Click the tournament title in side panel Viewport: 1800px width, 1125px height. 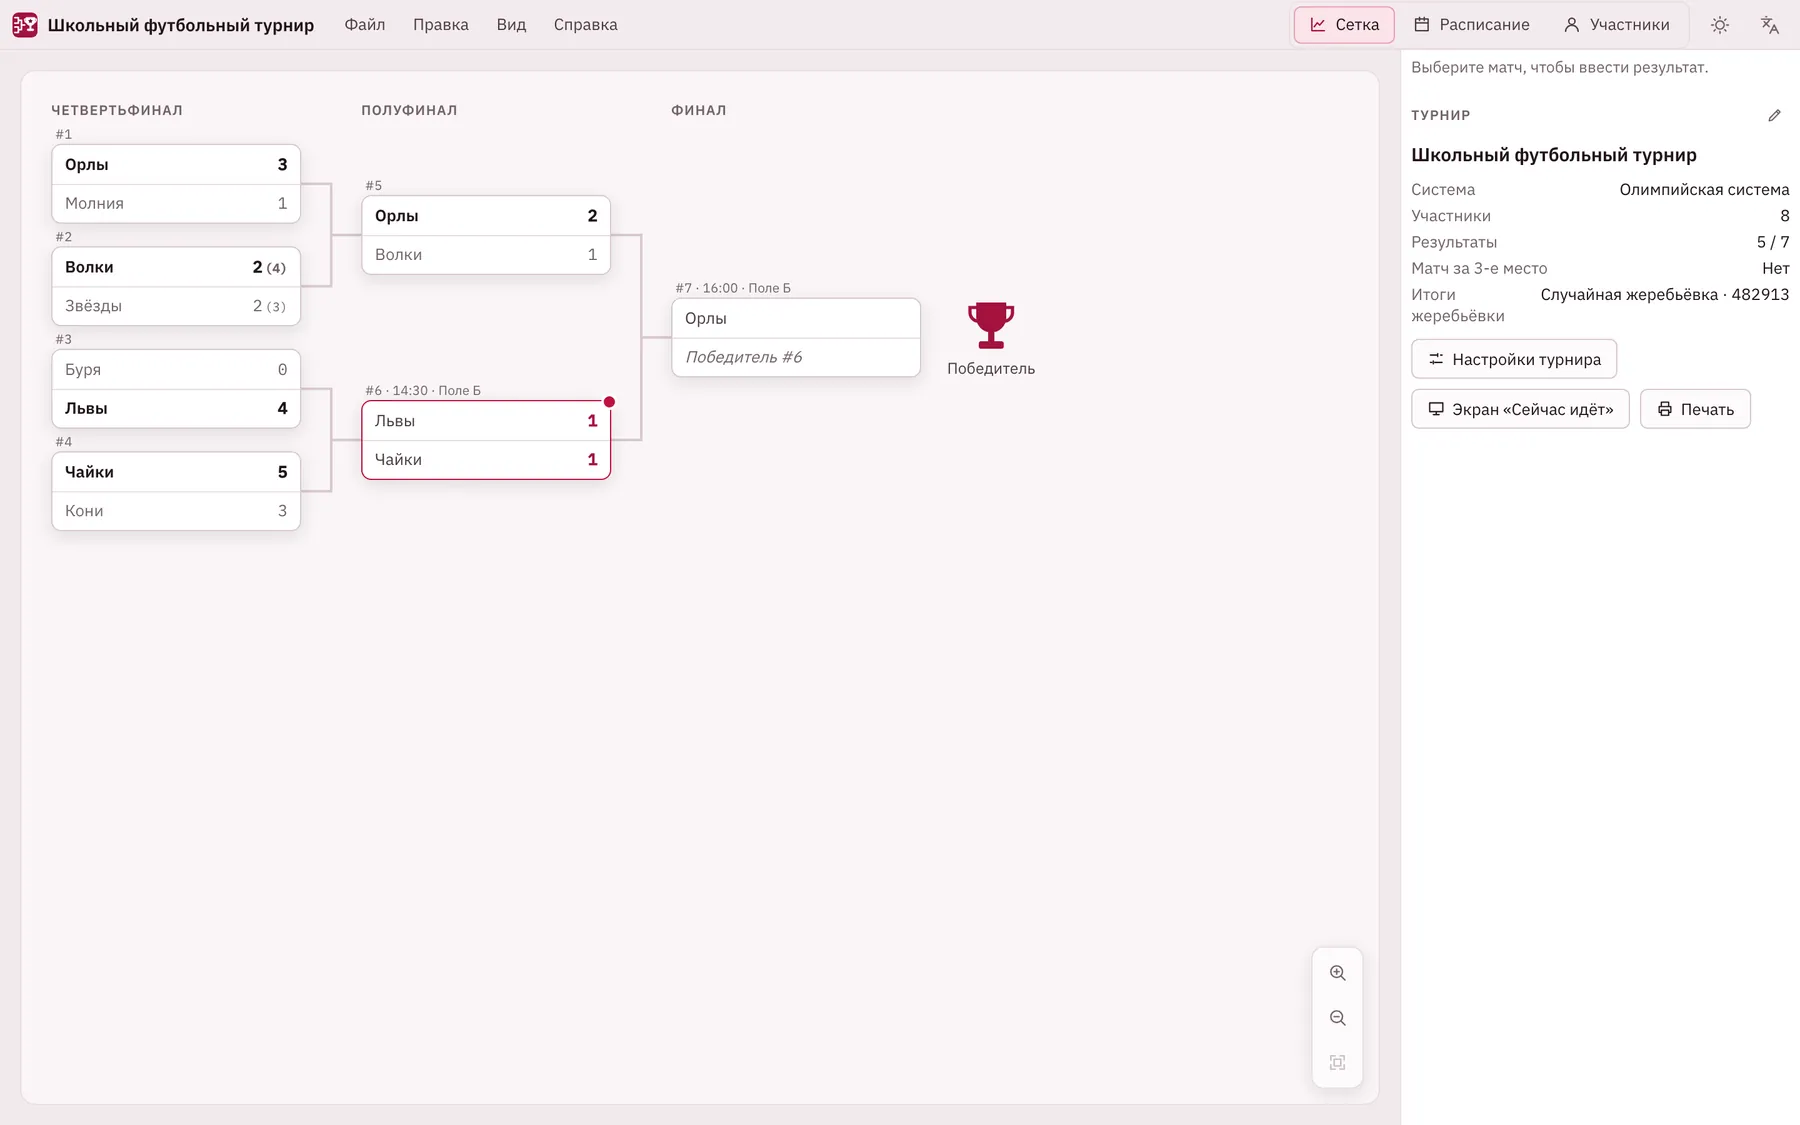1553,155
